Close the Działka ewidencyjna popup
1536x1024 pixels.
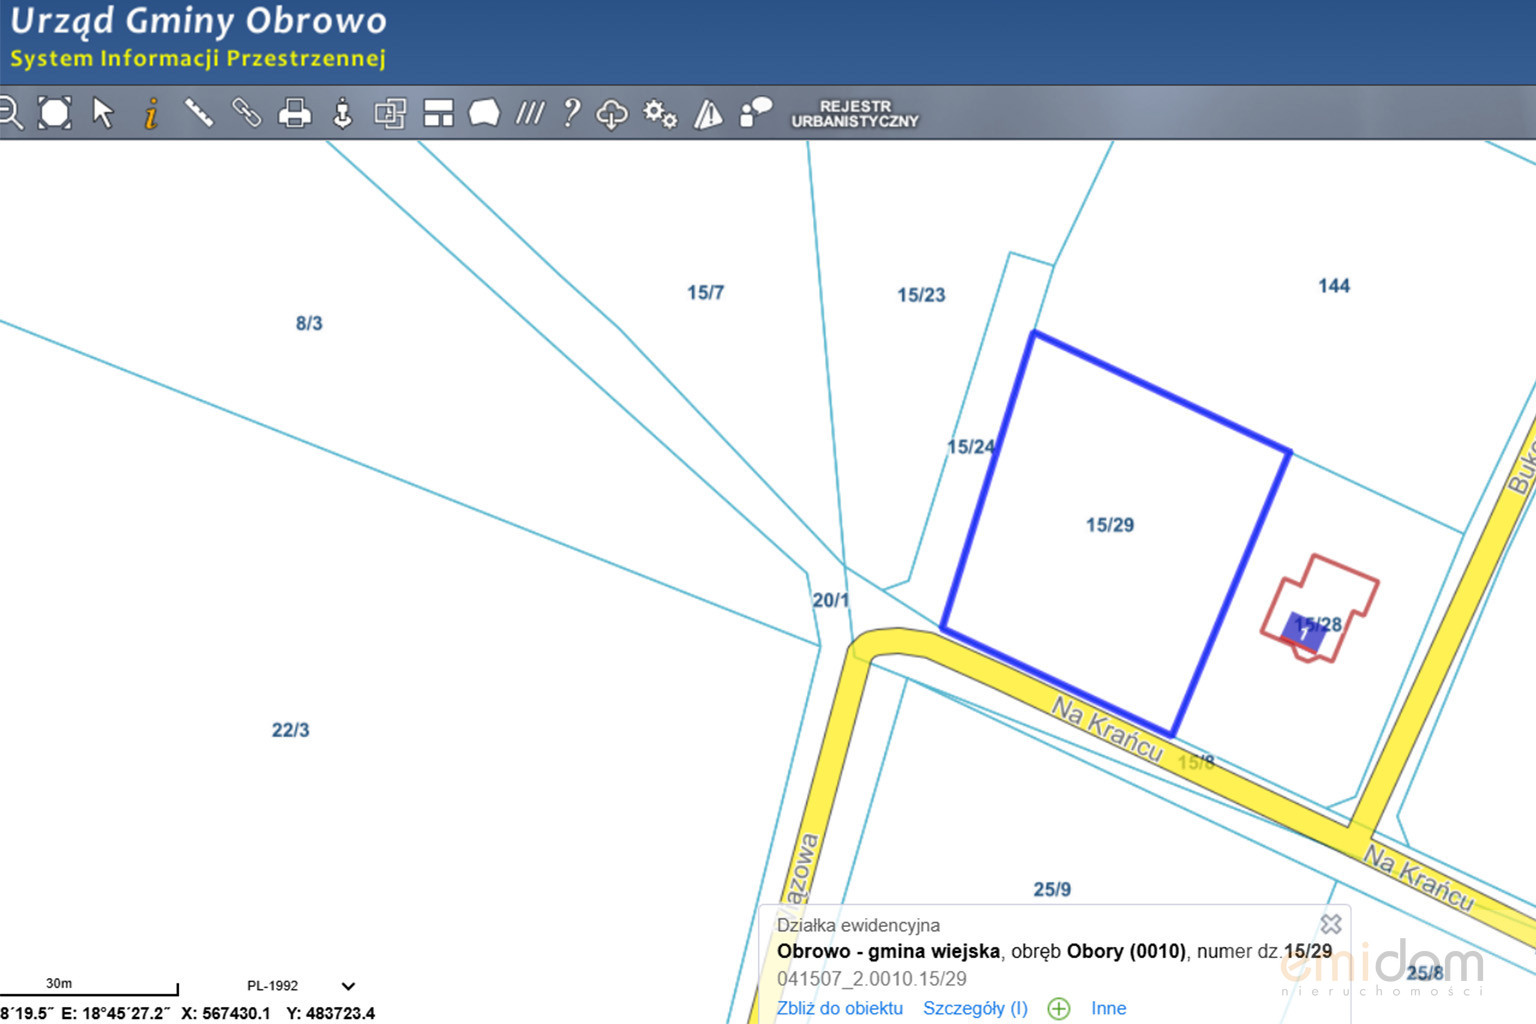point(1331,924)
